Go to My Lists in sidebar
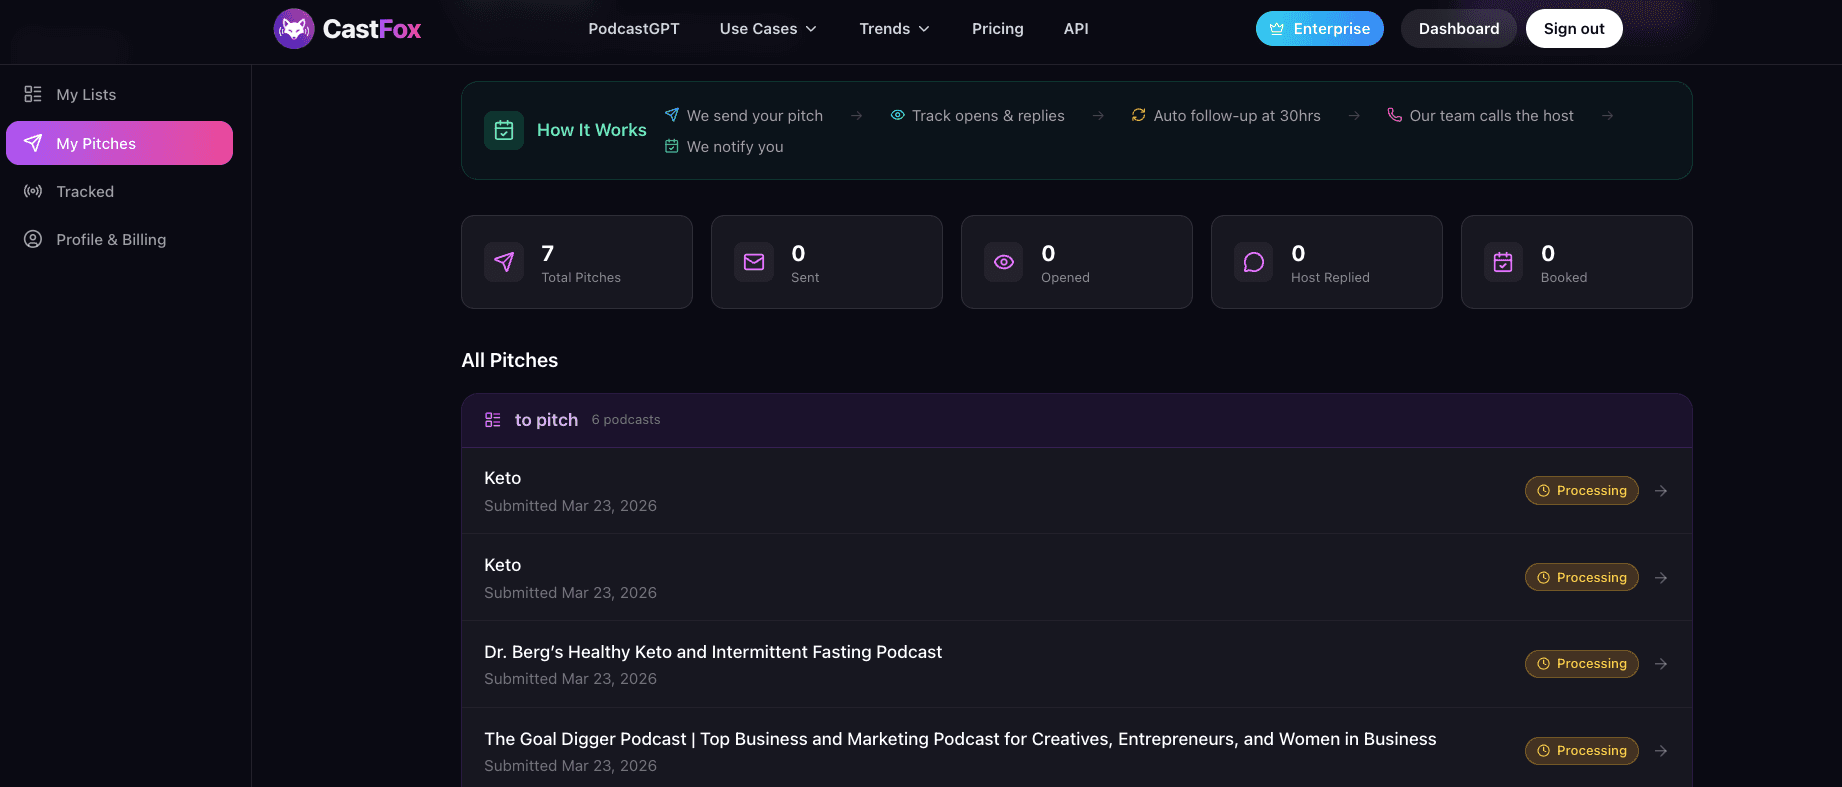Image resolution: width=1842 pixels, height=787 pixels. pos(86,95)
